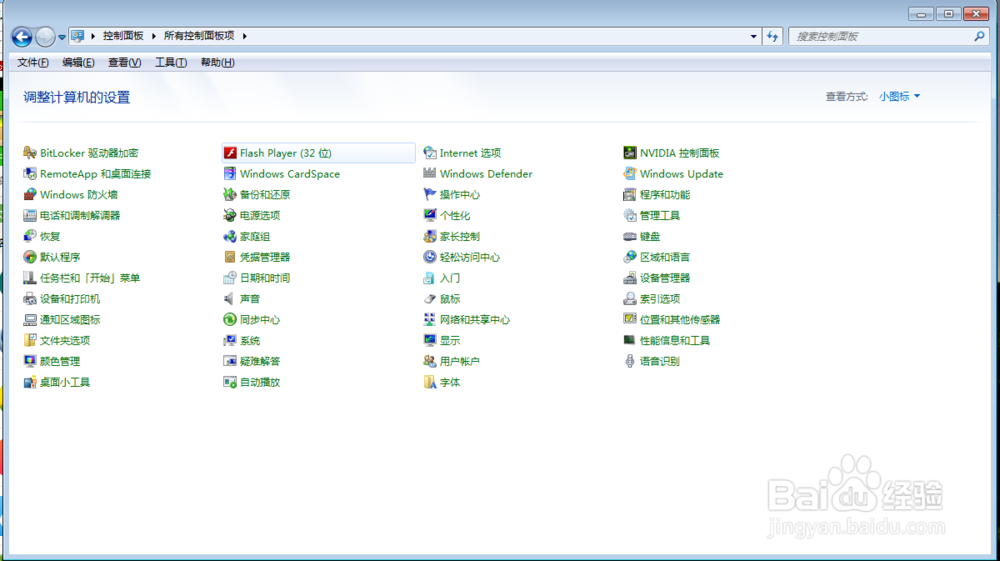Click the 家庭组 icon

pyautogui.click(x=230, y=237)
